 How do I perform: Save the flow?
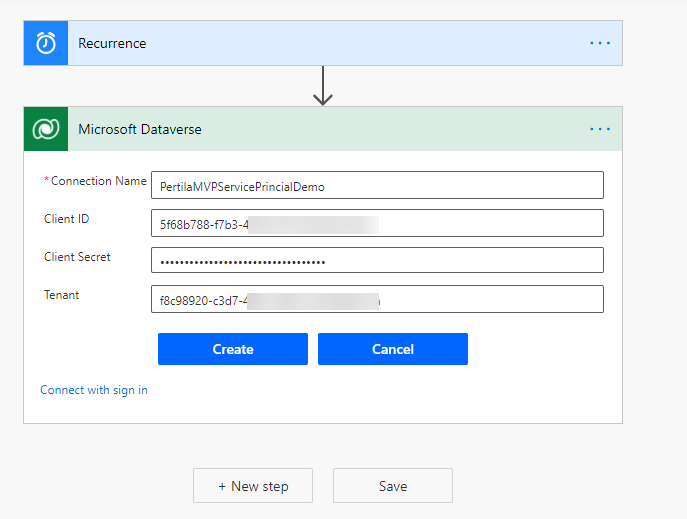(x=392, y=486)
